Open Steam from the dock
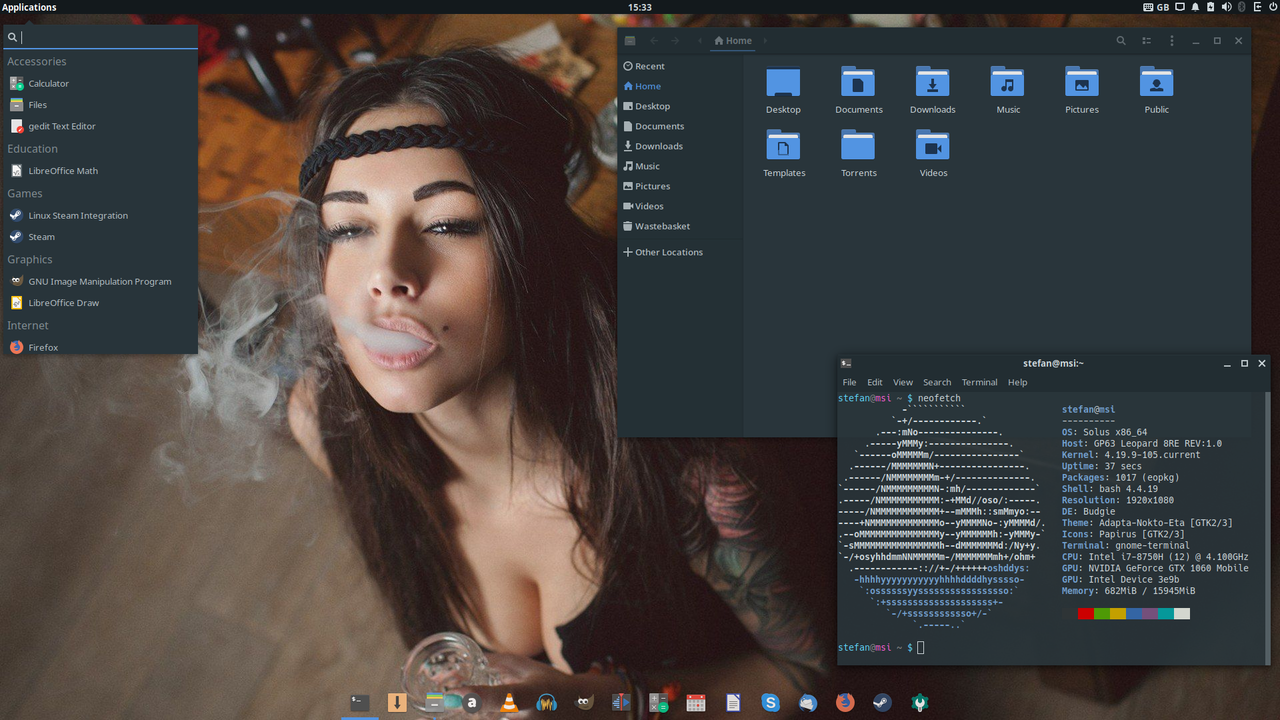This screenshot has width=1280, height=720. (882, 703)
